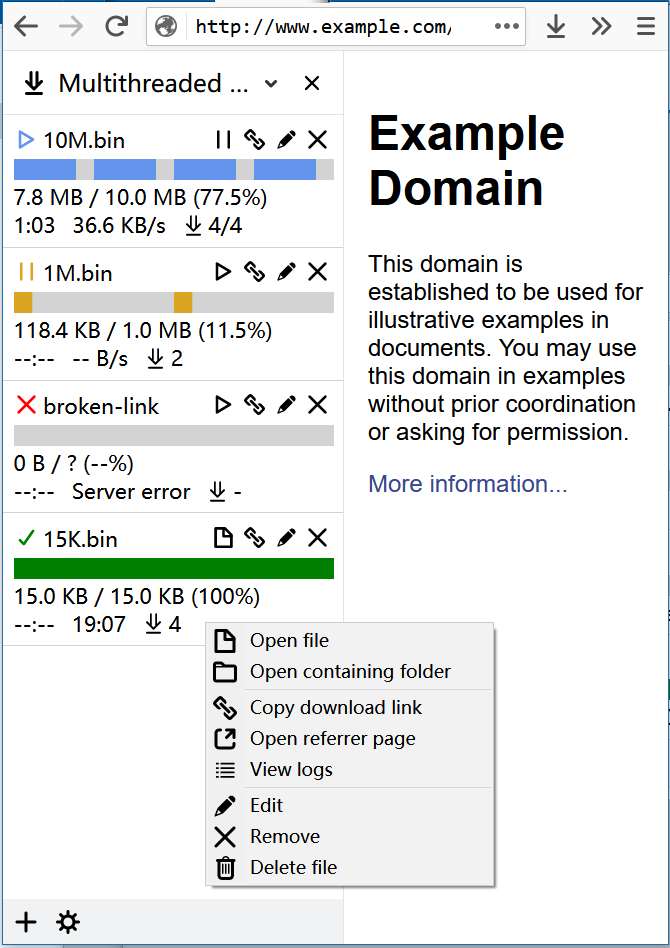The height and width of the screenshot is (948, 670).
Task: Open the downloaded 15K.bin file icon
Action: (x=223, y=537)
